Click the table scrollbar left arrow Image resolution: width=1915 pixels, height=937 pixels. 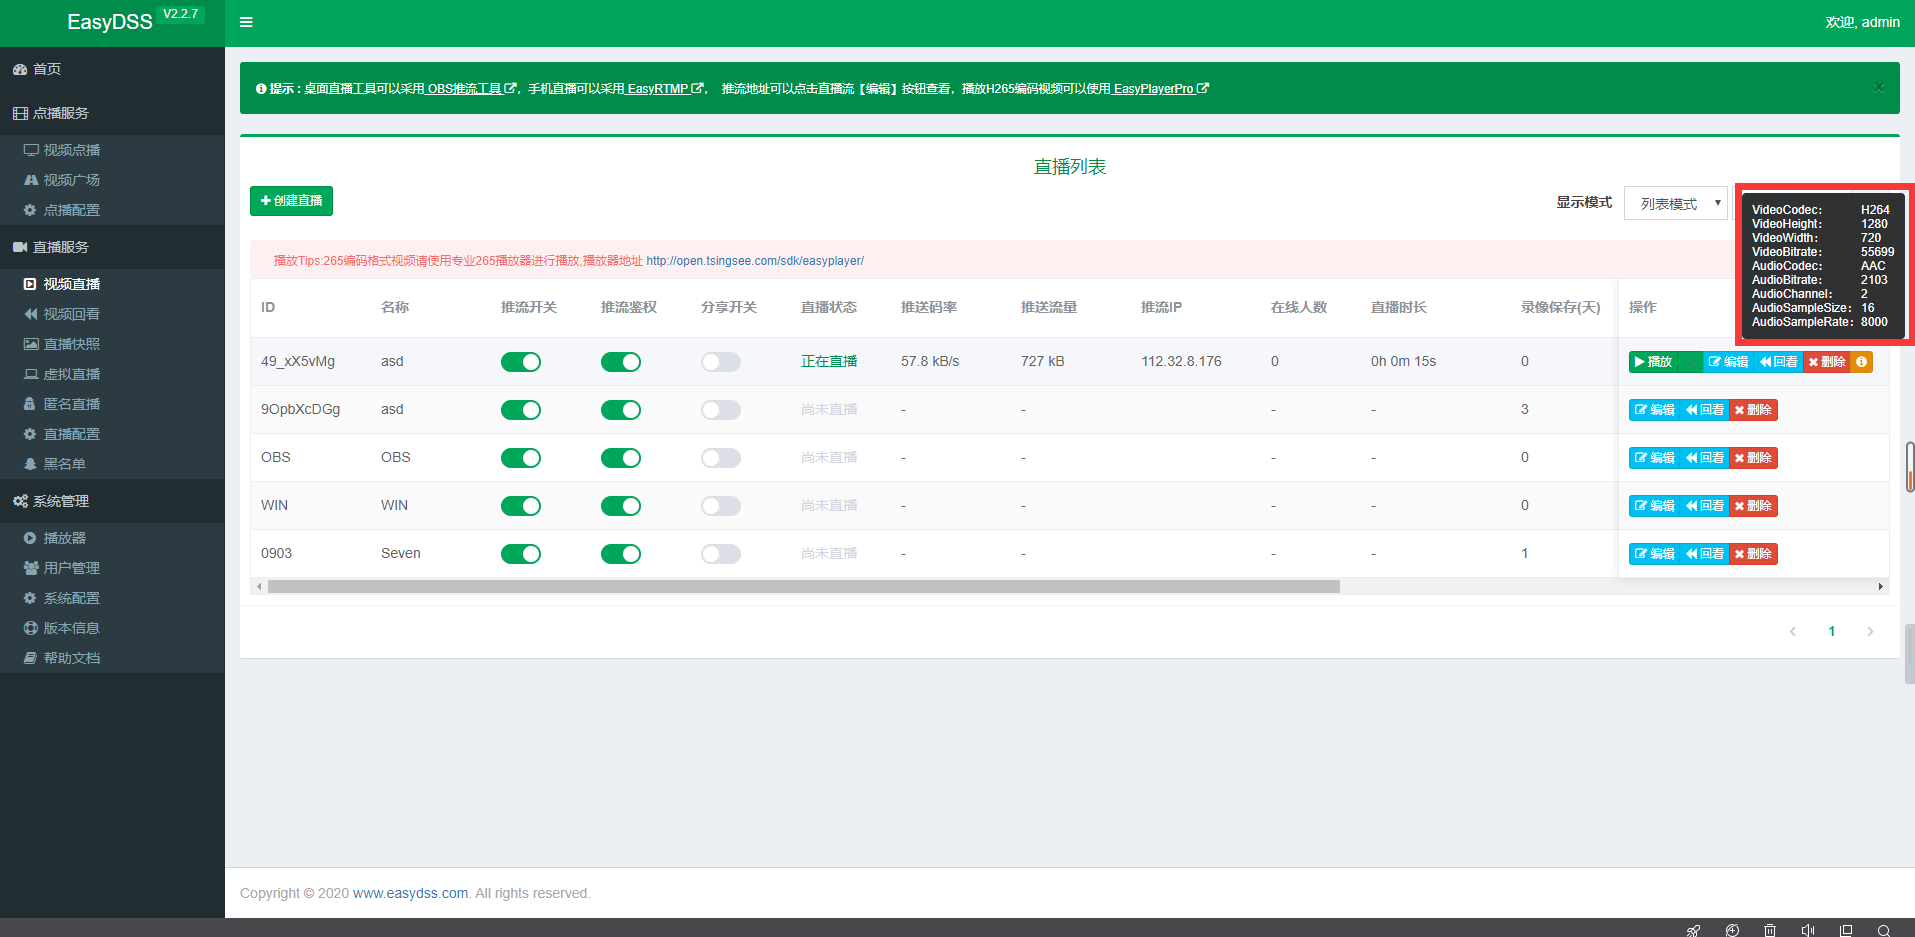pos(259,587)
